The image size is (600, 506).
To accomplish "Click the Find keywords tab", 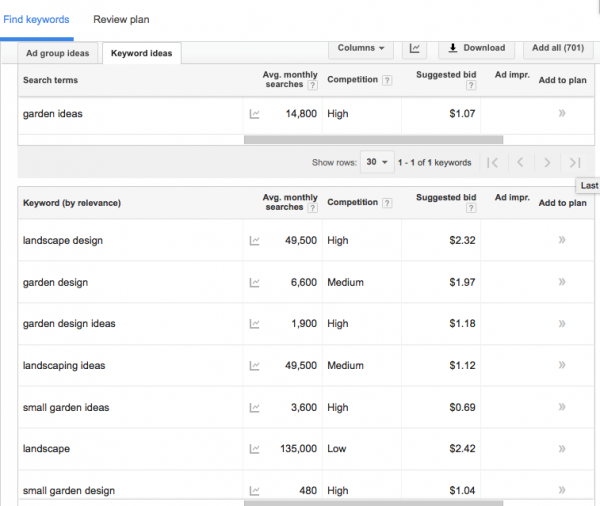I will pos(36,19).
